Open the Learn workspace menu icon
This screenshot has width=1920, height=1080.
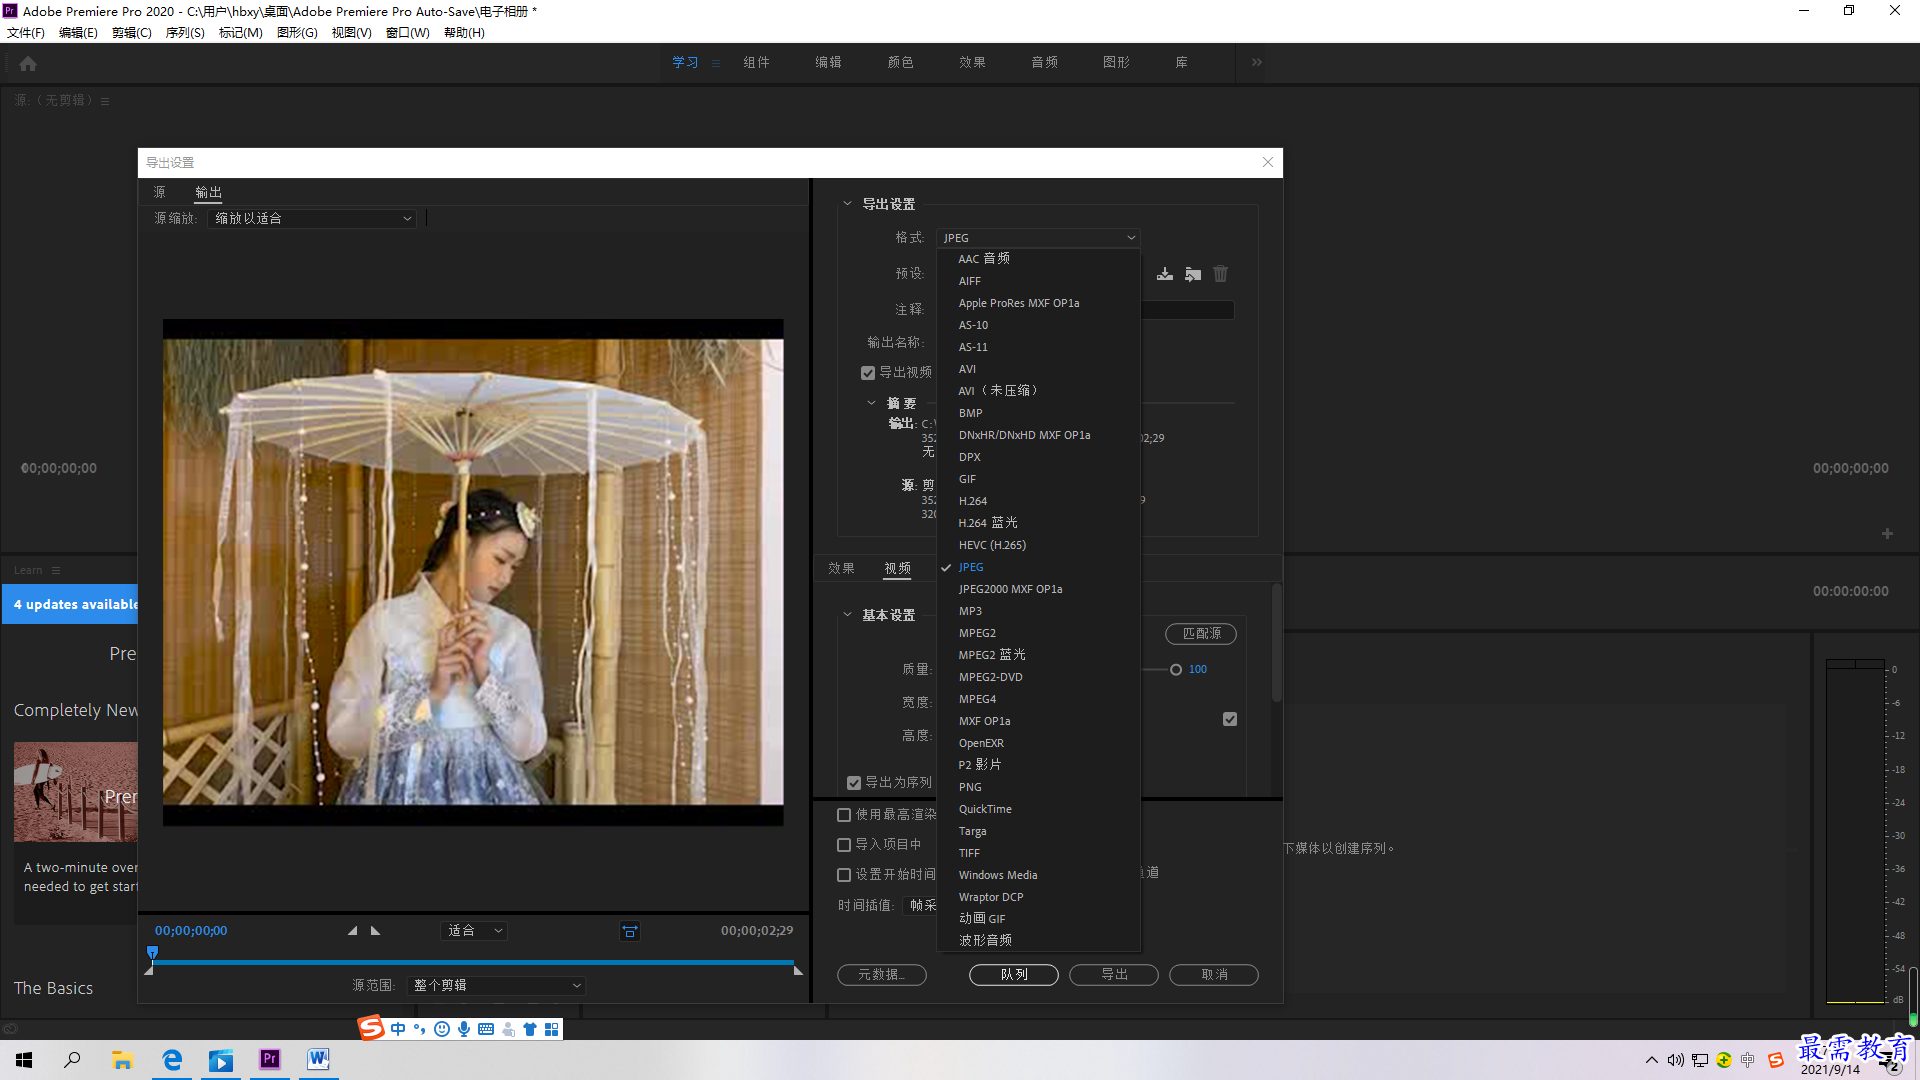[716, 63]
